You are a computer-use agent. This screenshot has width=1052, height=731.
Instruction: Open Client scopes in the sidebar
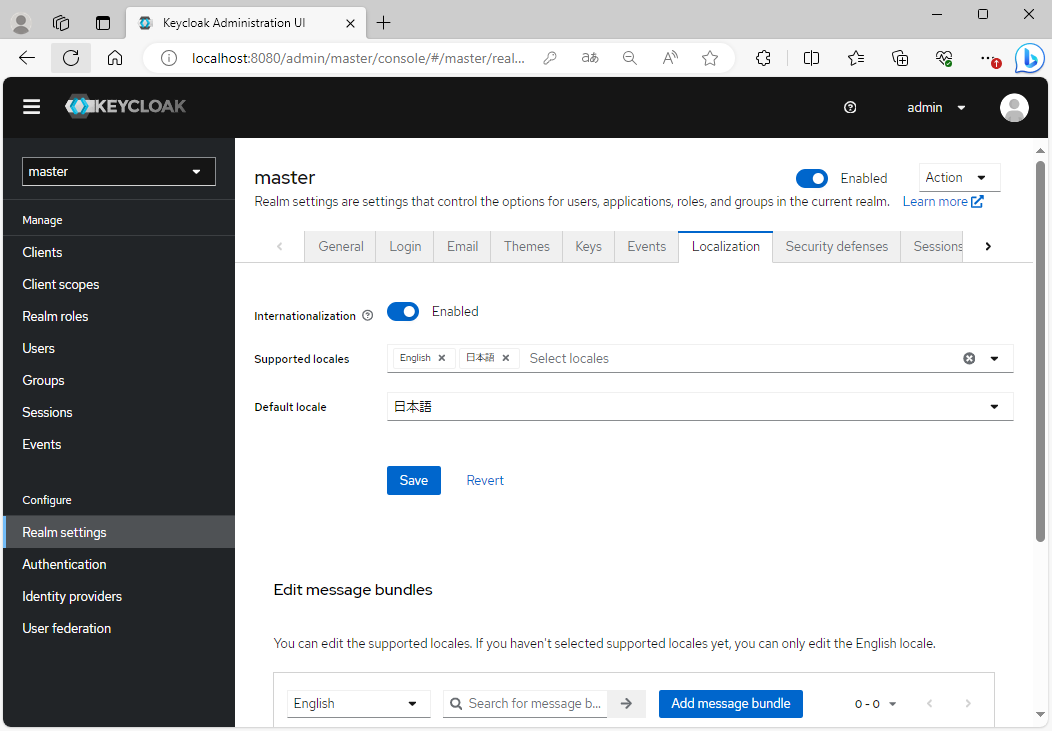119,284
